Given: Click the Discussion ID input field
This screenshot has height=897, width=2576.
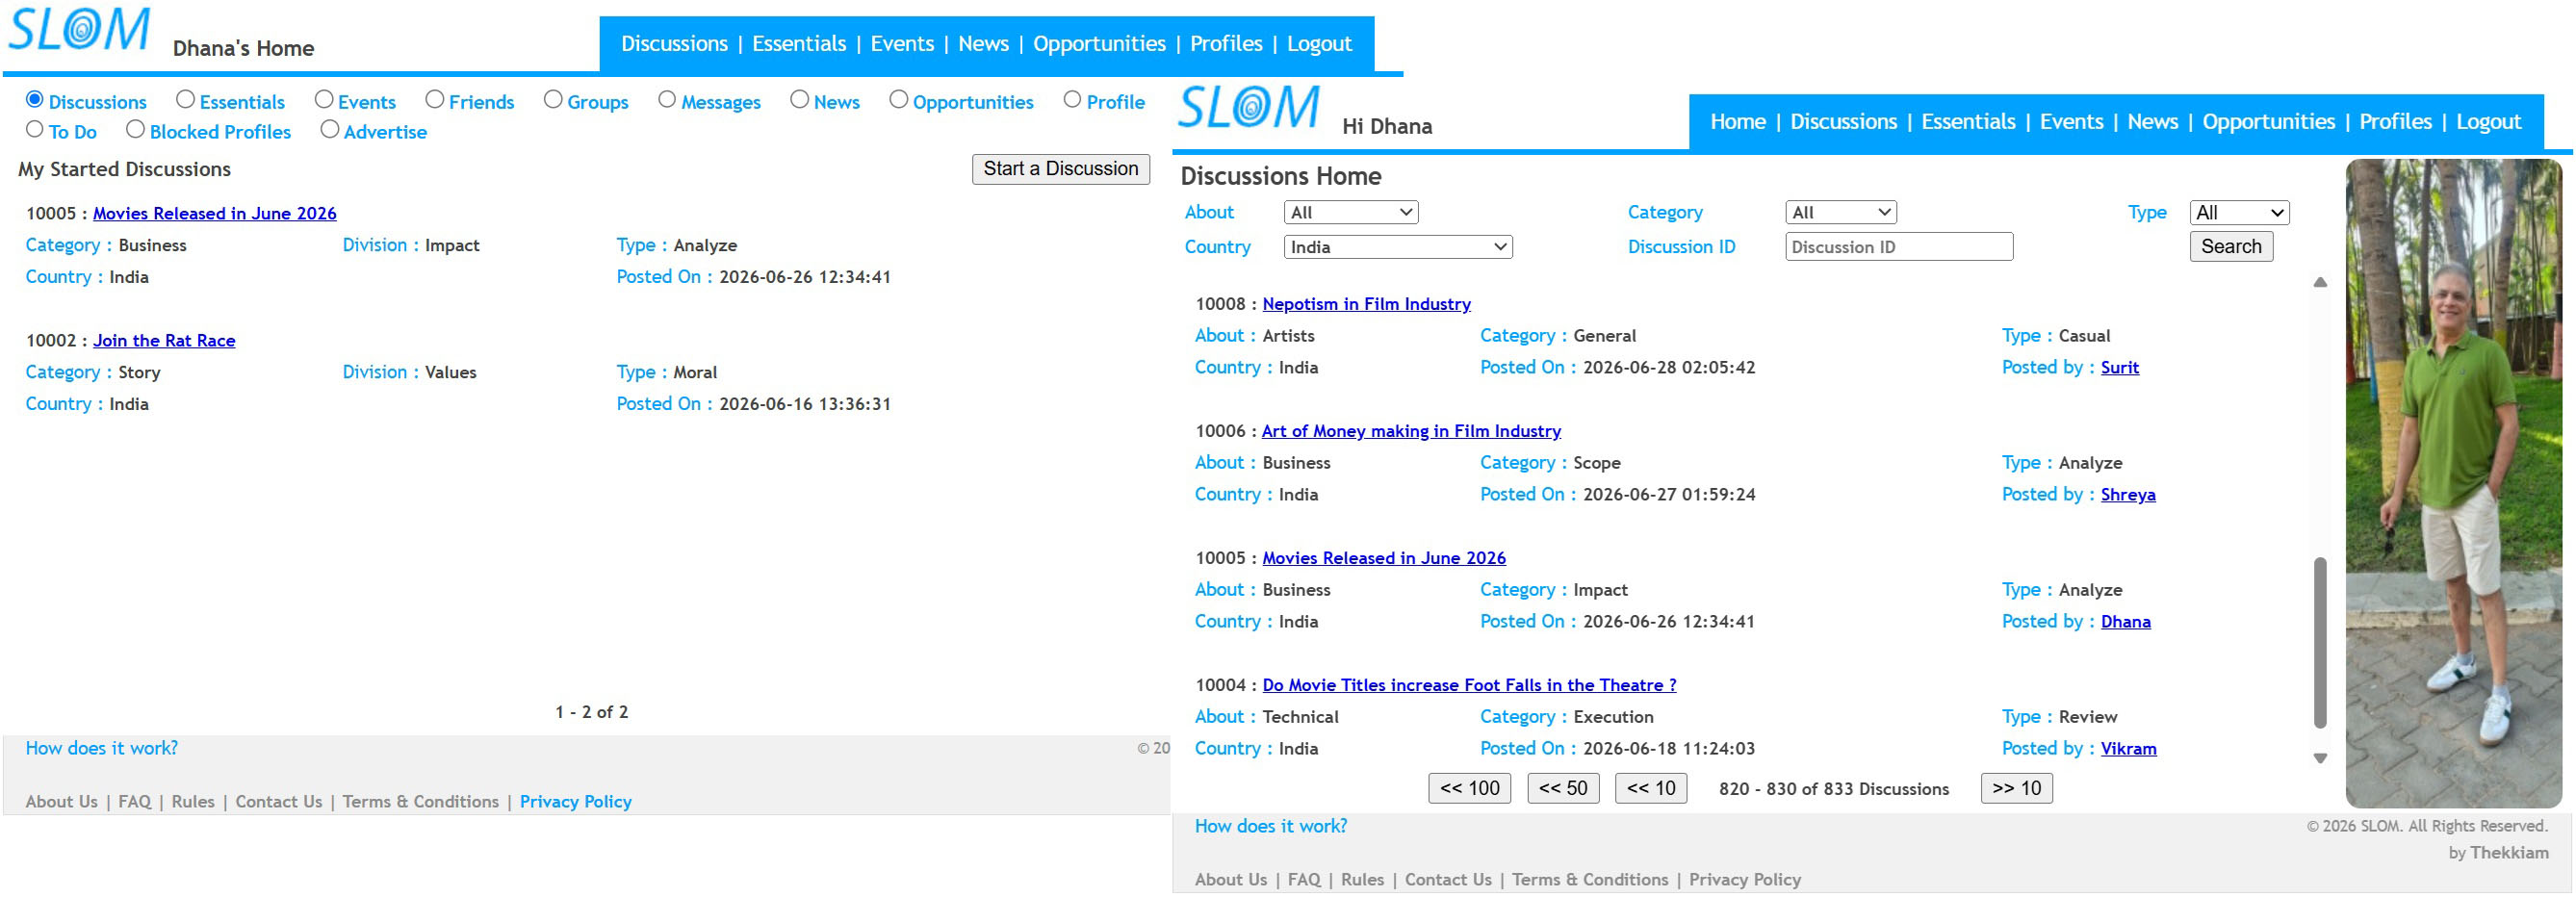Looking at the screenshot, I should tap(1899, 247).
